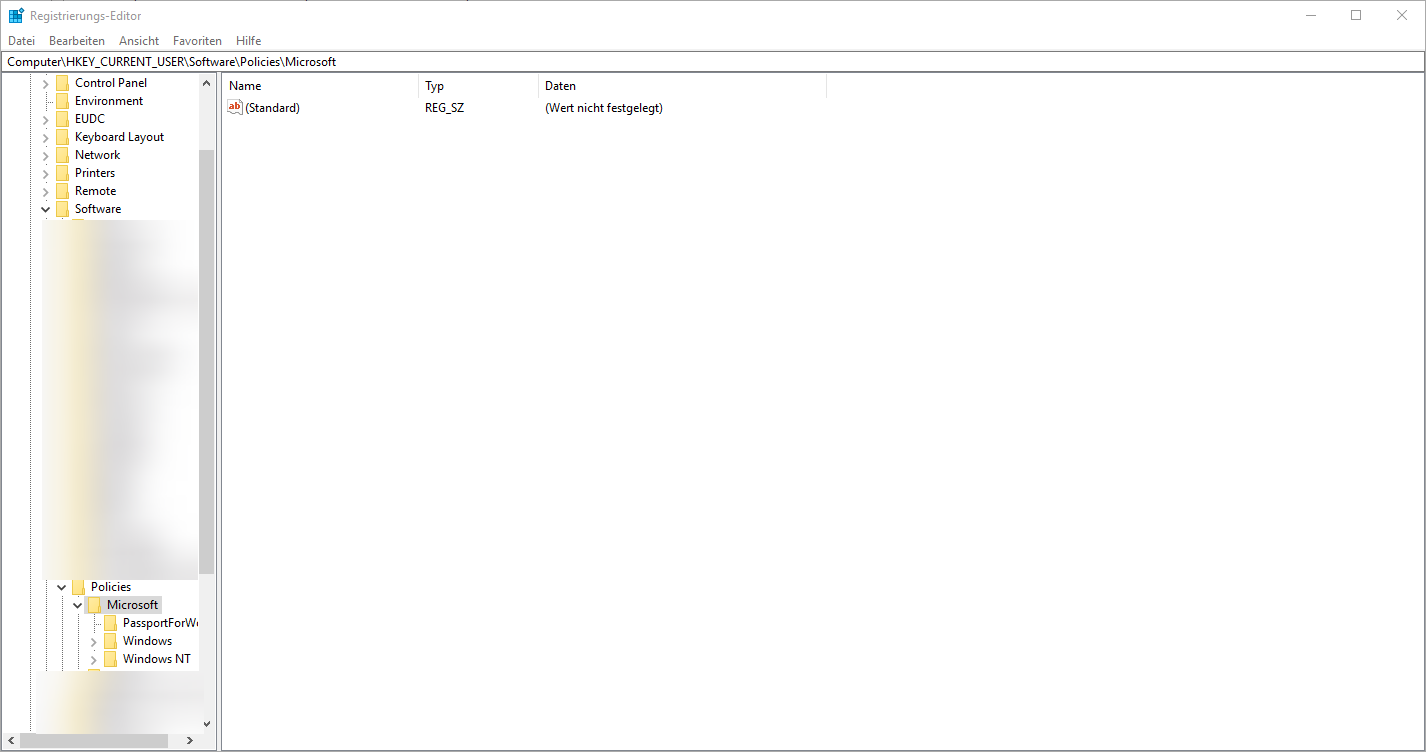Viewport: 1426px width, 752px height.
Task: Click the Remote folder icon
Action: [62, 191]
